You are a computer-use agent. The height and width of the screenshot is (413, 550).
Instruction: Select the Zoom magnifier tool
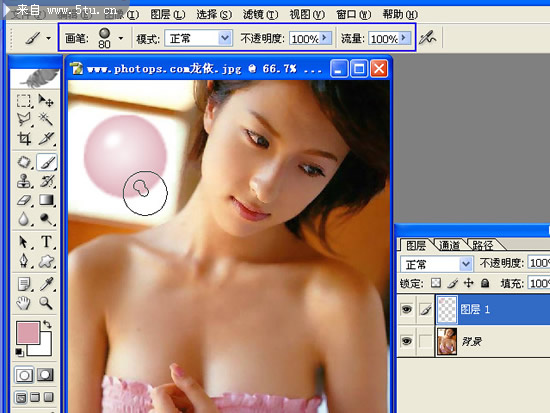click(46, 302)
